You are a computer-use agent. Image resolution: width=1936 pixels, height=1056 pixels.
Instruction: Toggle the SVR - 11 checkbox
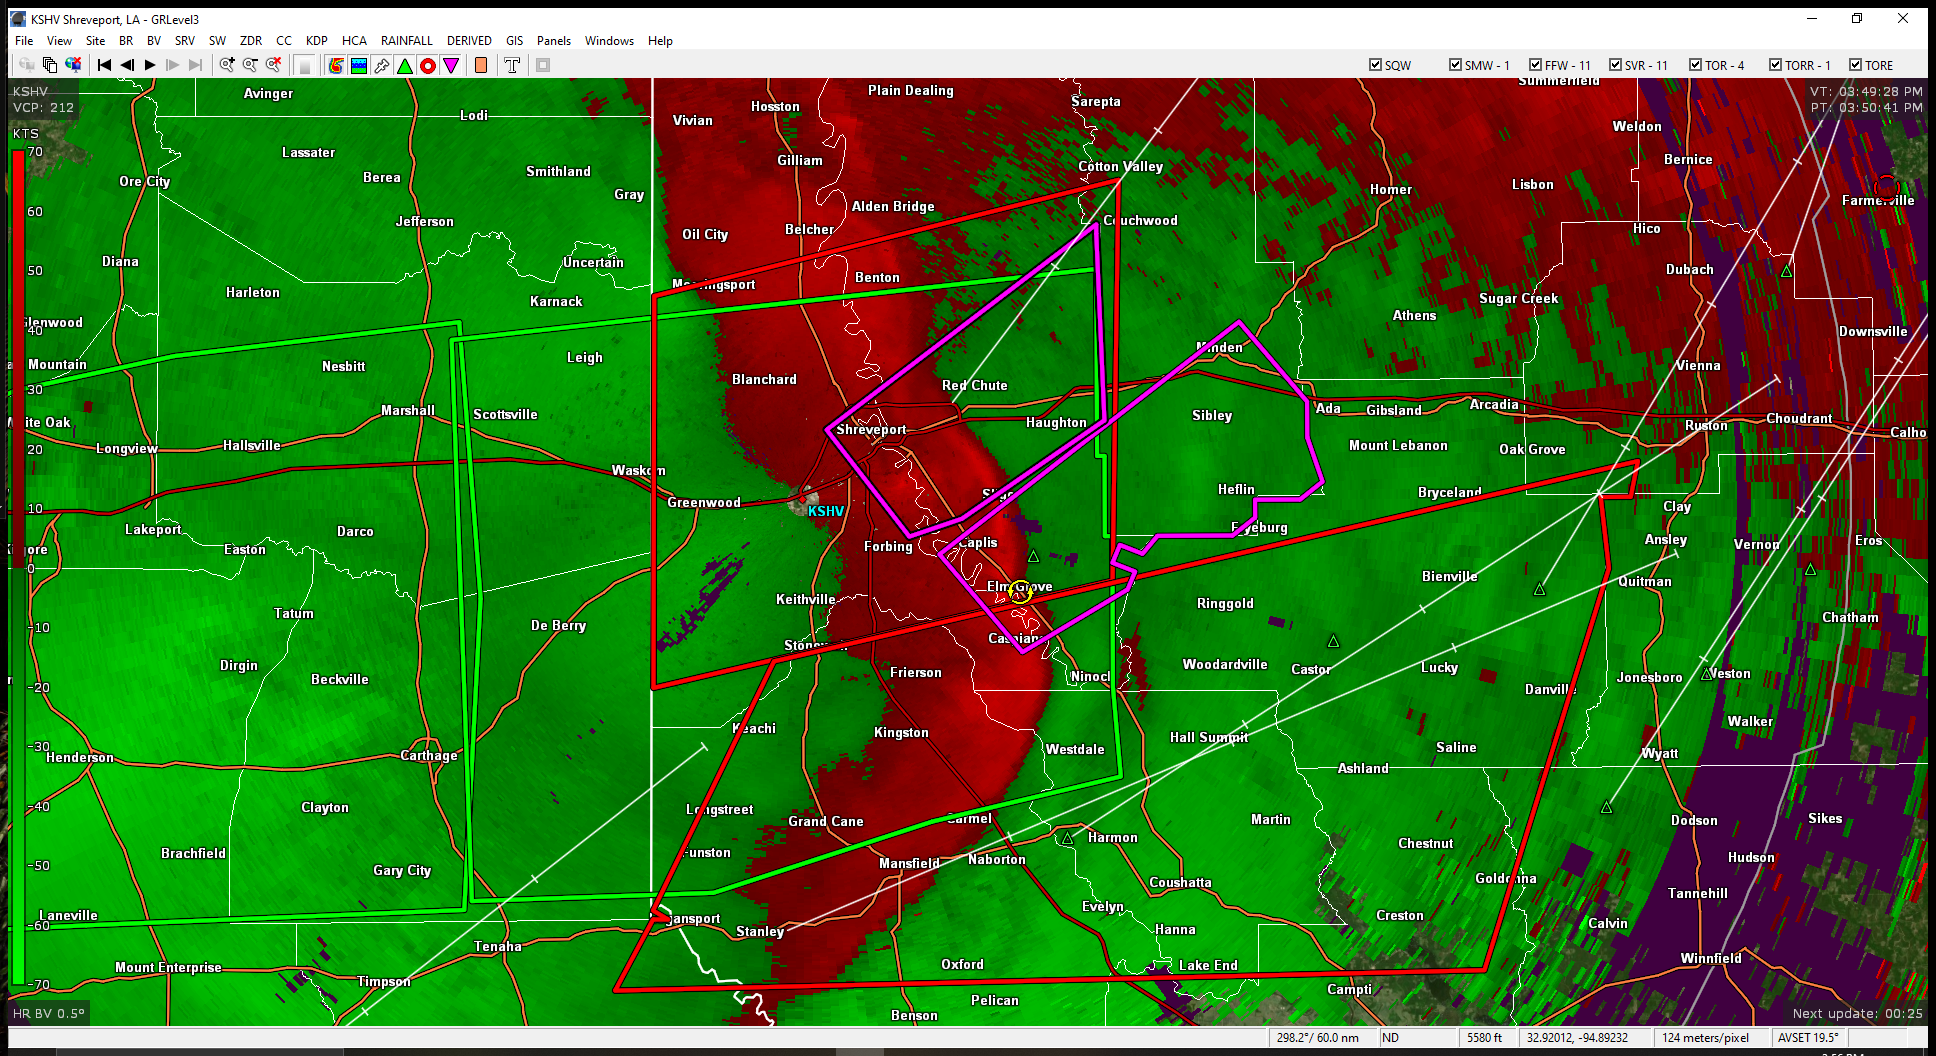click(1615, 65)
